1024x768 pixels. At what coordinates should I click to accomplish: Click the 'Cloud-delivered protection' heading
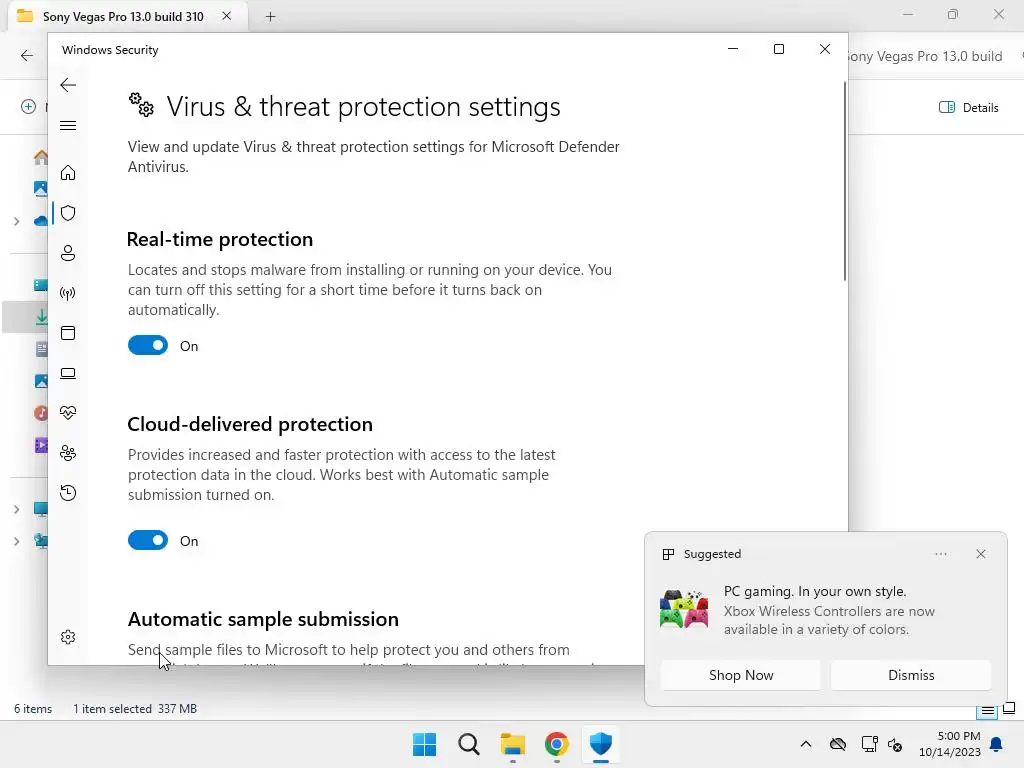[250, 424]
